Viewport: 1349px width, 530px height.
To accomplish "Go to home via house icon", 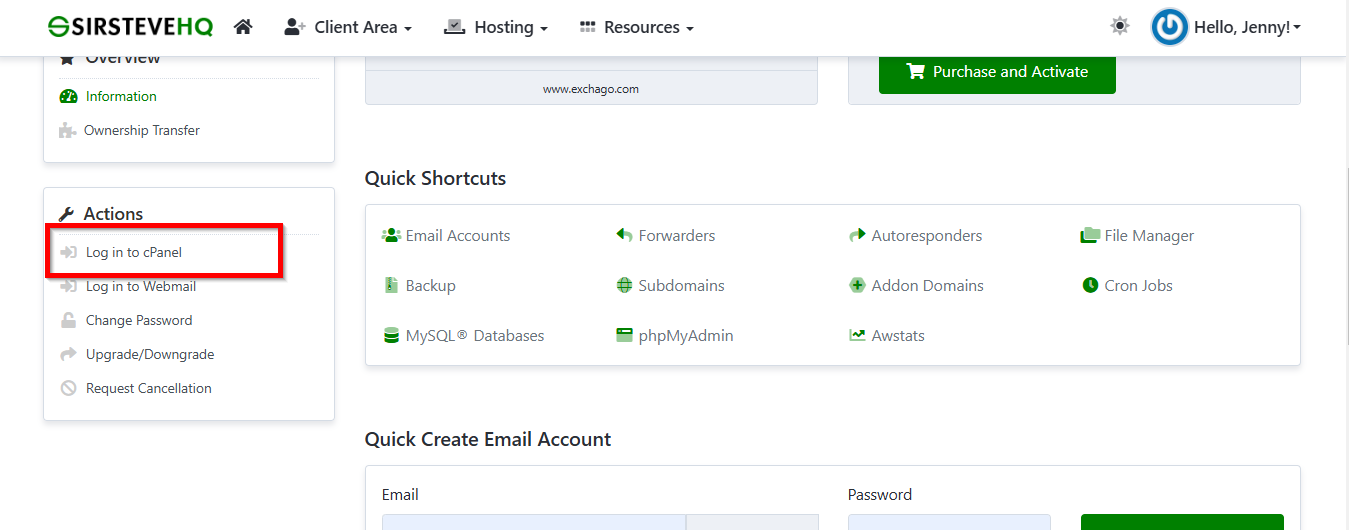I will pyautogui.click(x=243, y=27).
